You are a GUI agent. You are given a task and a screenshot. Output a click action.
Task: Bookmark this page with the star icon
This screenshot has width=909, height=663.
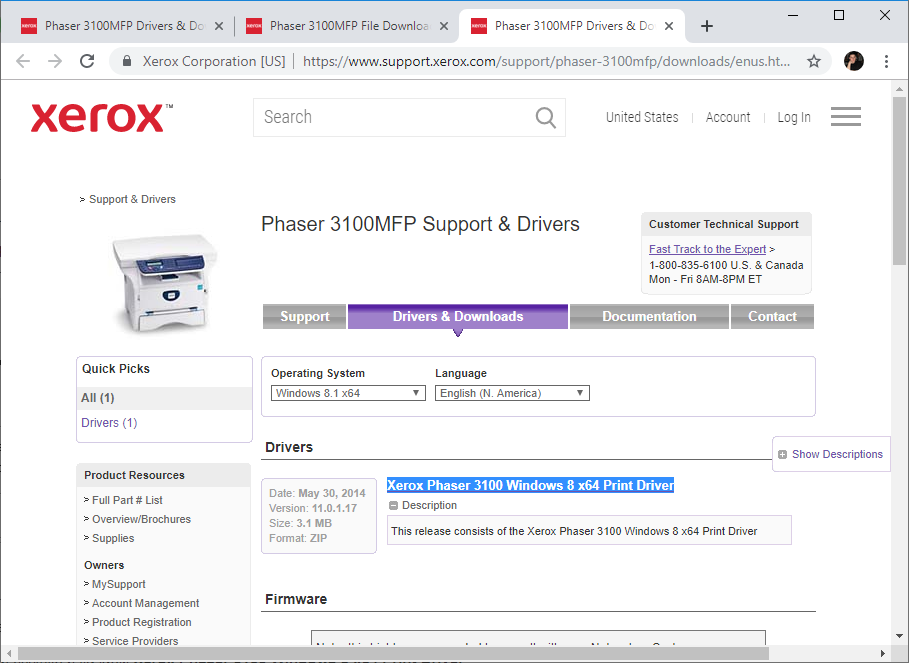tap(813, 61)
